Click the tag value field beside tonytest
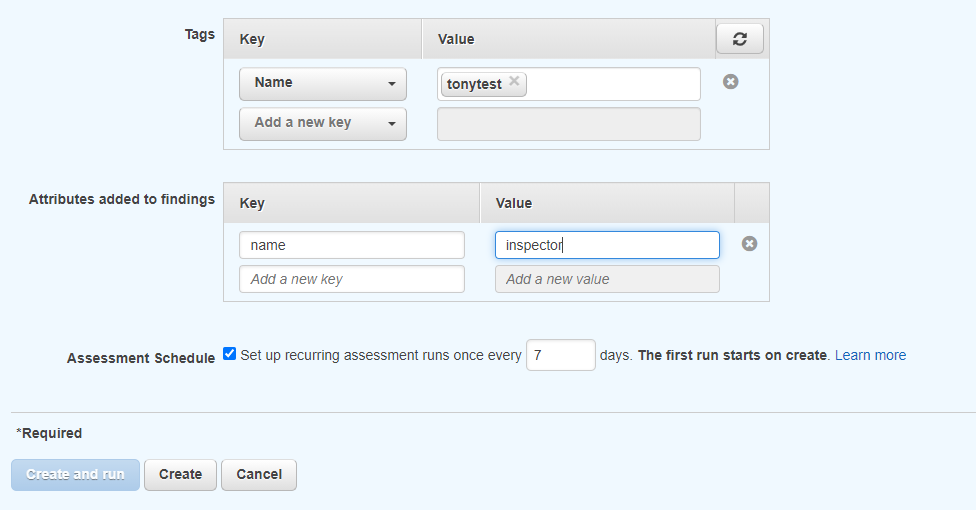 (x=612, y=84)
